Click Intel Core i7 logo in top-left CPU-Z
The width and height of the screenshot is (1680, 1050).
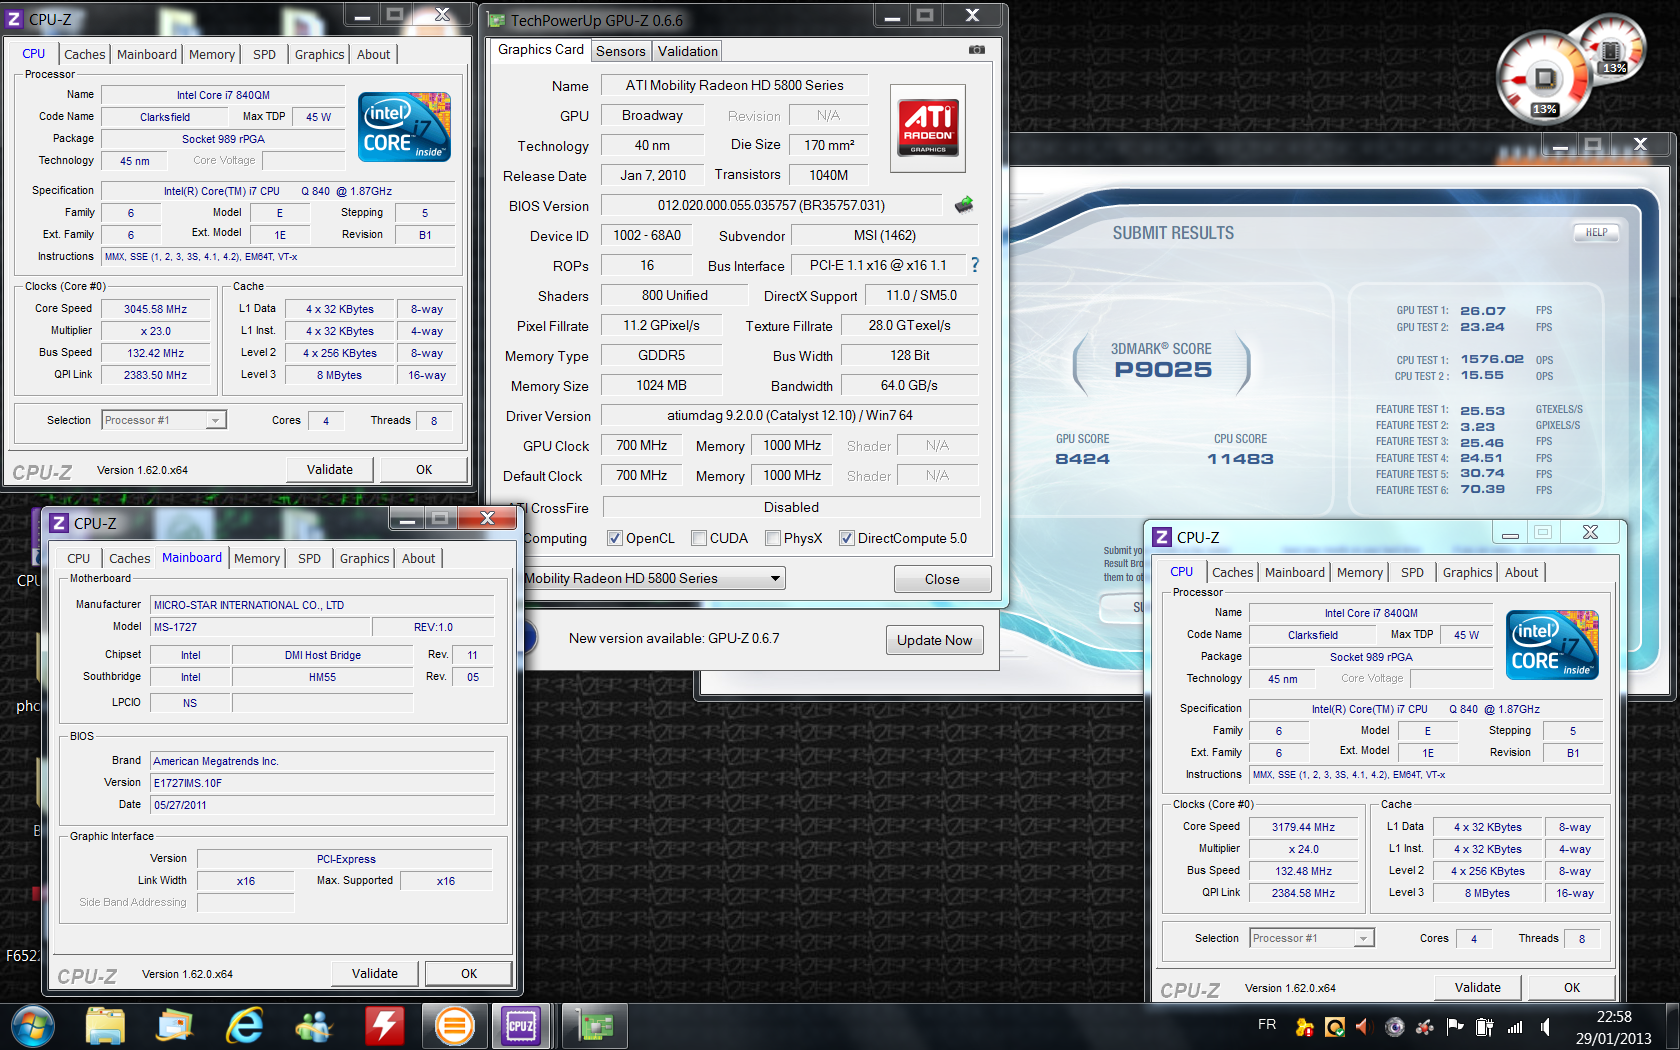pyautogui.click(x=405, y=127)
